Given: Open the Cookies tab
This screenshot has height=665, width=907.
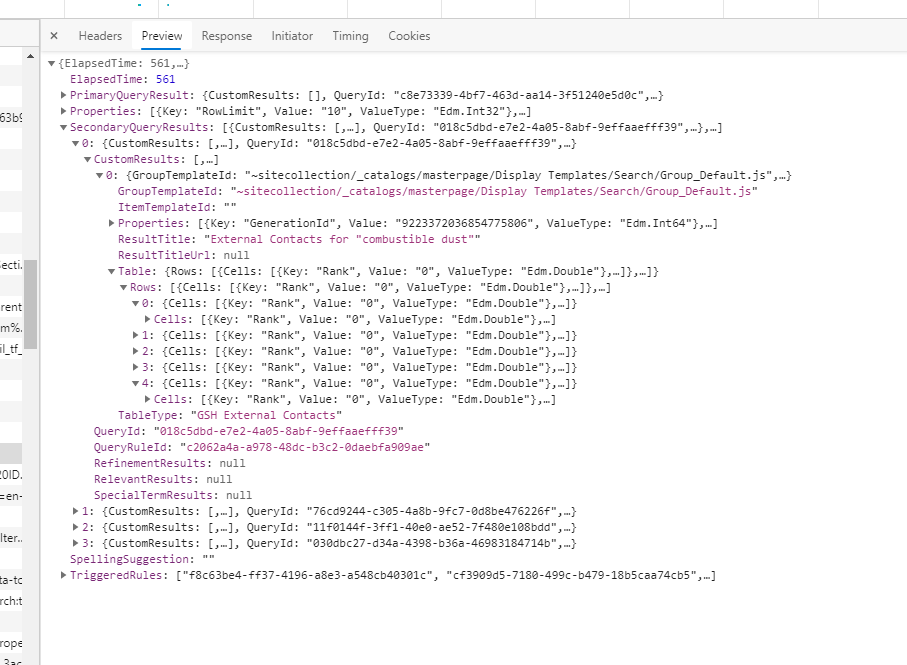Looking at the screenshot, I should click(x=409, y=36).
